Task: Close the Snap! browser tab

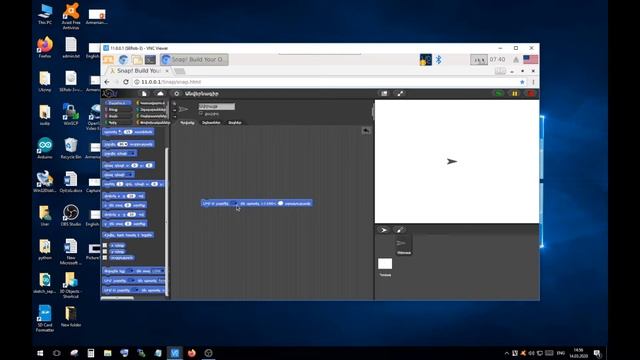Action: [167, 71]
